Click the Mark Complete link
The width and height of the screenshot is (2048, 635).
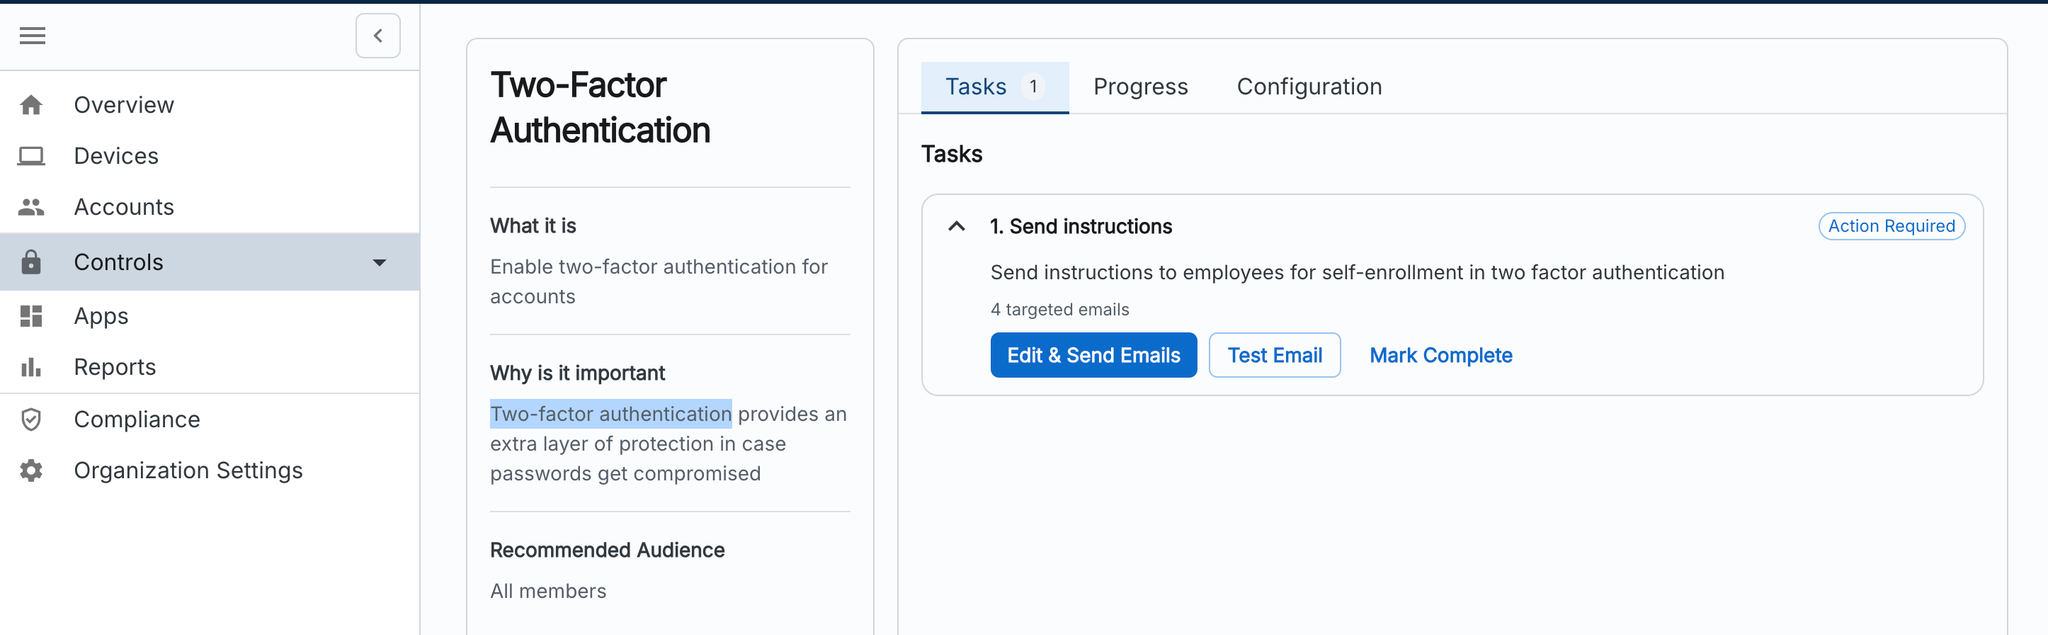pos(1440,355)
